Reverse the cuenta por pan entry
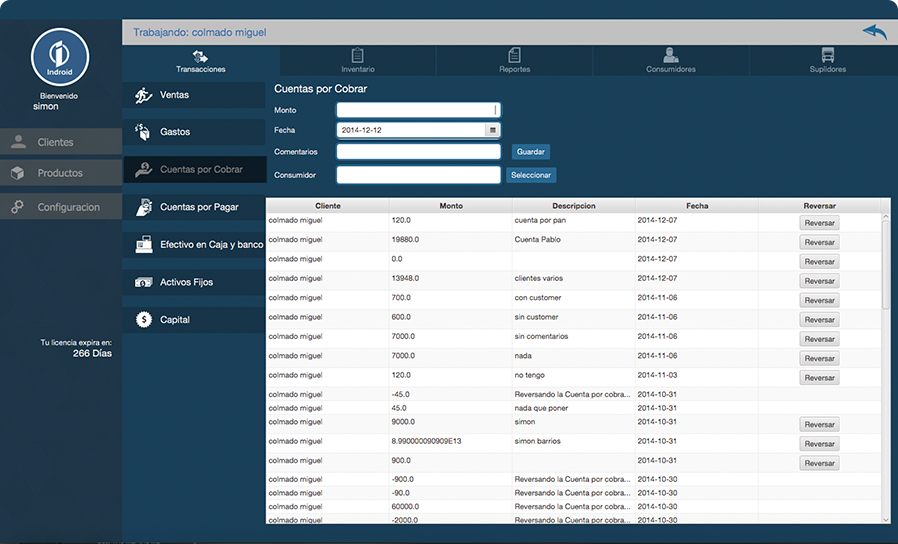Viewport: 898px width, 544px height. coord(819,223)
